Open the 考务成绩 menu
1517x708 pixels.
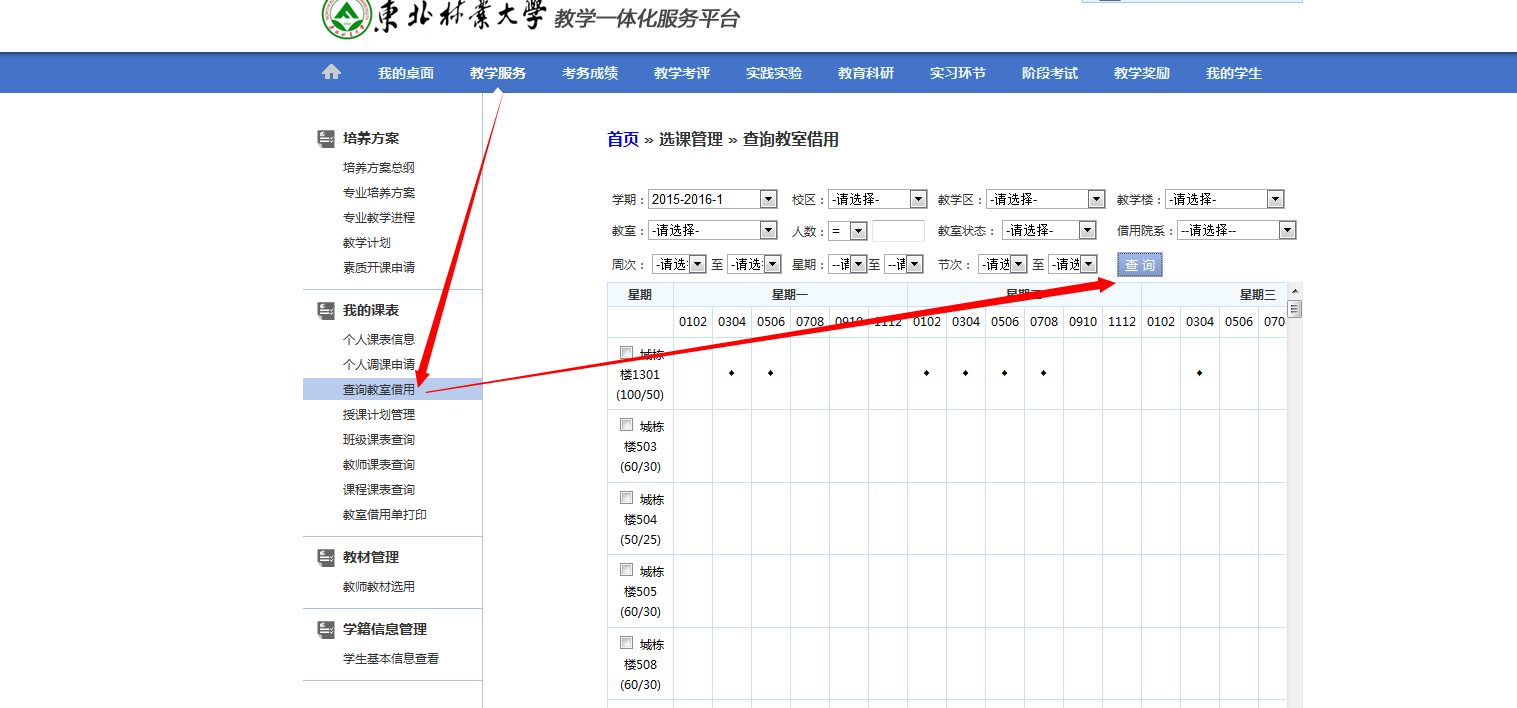click(589, 73)
